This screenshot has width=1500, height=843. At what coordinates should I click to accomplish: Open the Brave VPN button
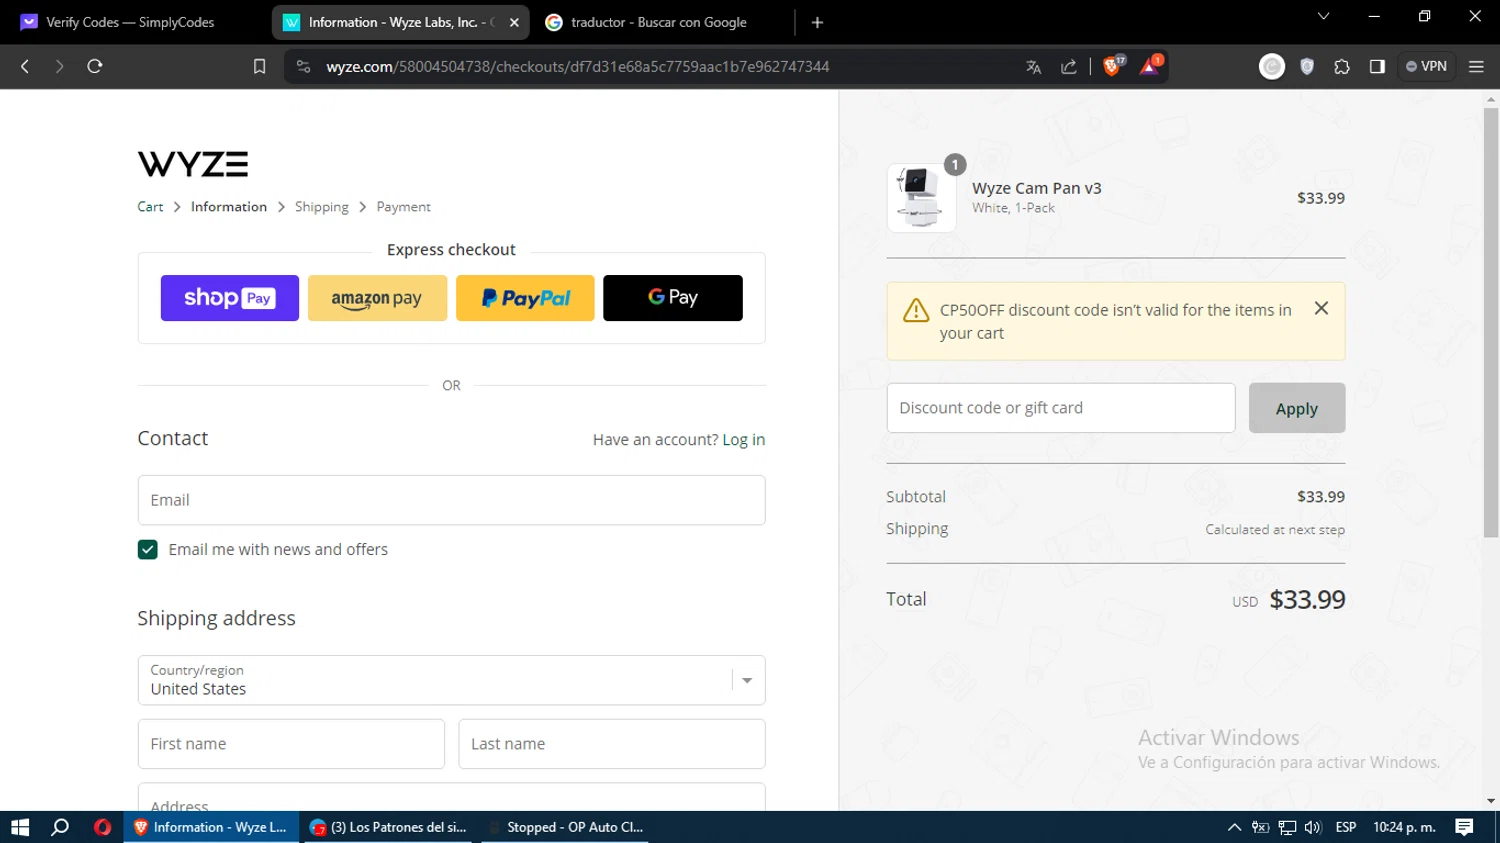[1426, 67]
